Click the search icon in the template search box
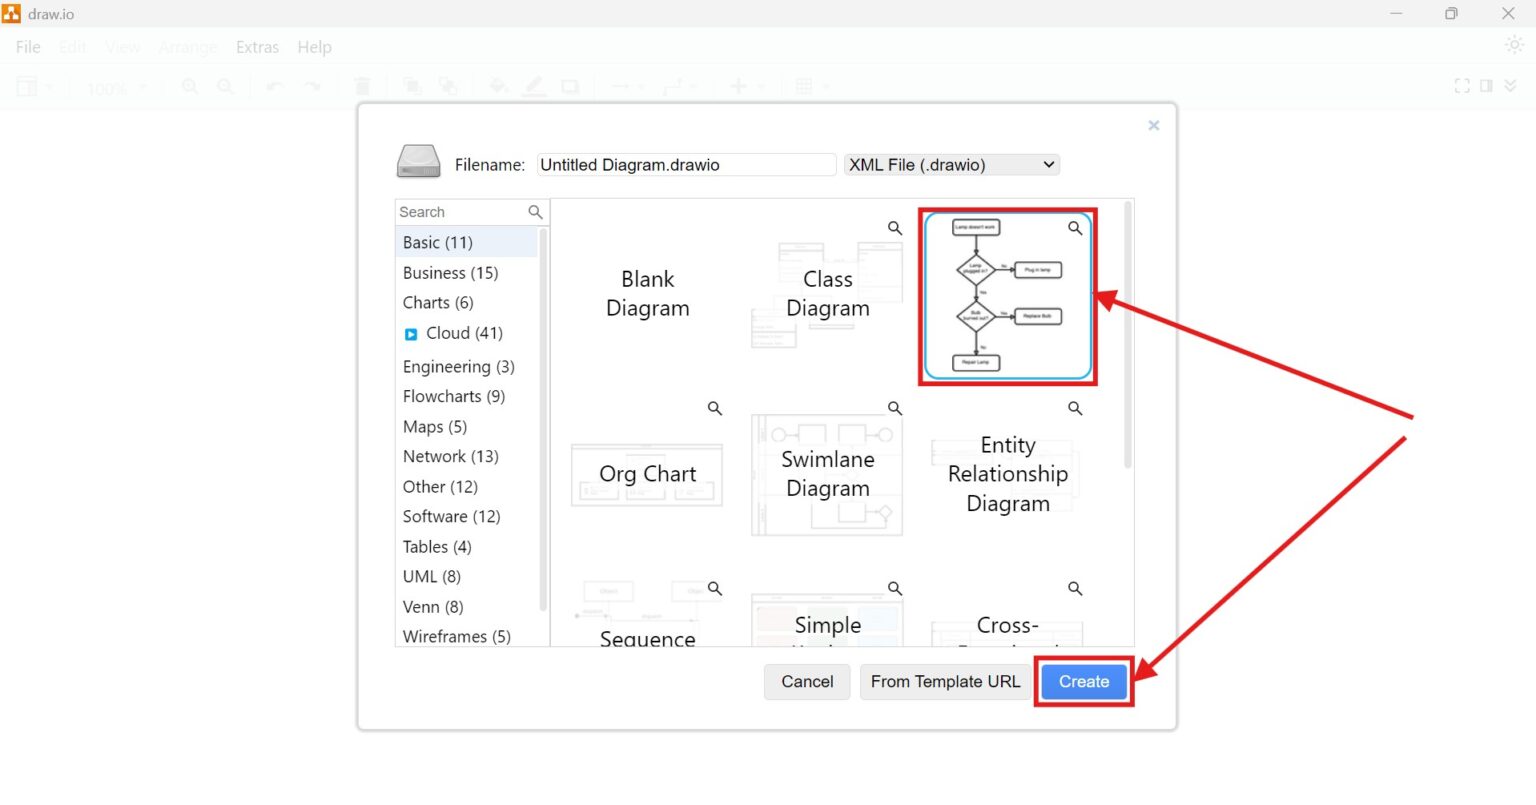This screenshot has height=805, width=1536. coord(536,212)
